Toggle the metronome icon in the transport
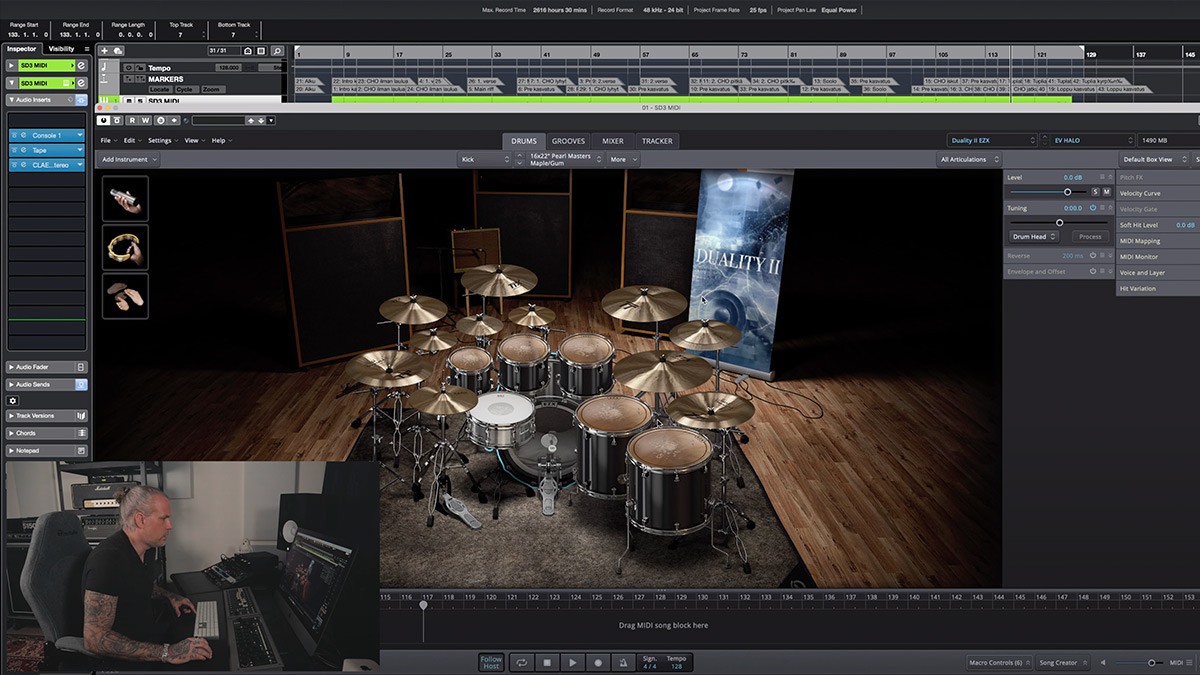 (x=623, y=662)
